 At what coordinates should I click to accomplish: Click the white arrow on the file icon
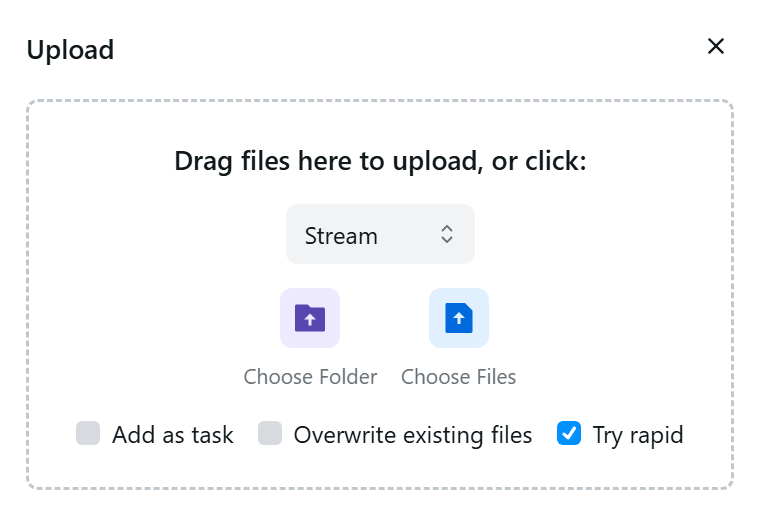(459, 319)
